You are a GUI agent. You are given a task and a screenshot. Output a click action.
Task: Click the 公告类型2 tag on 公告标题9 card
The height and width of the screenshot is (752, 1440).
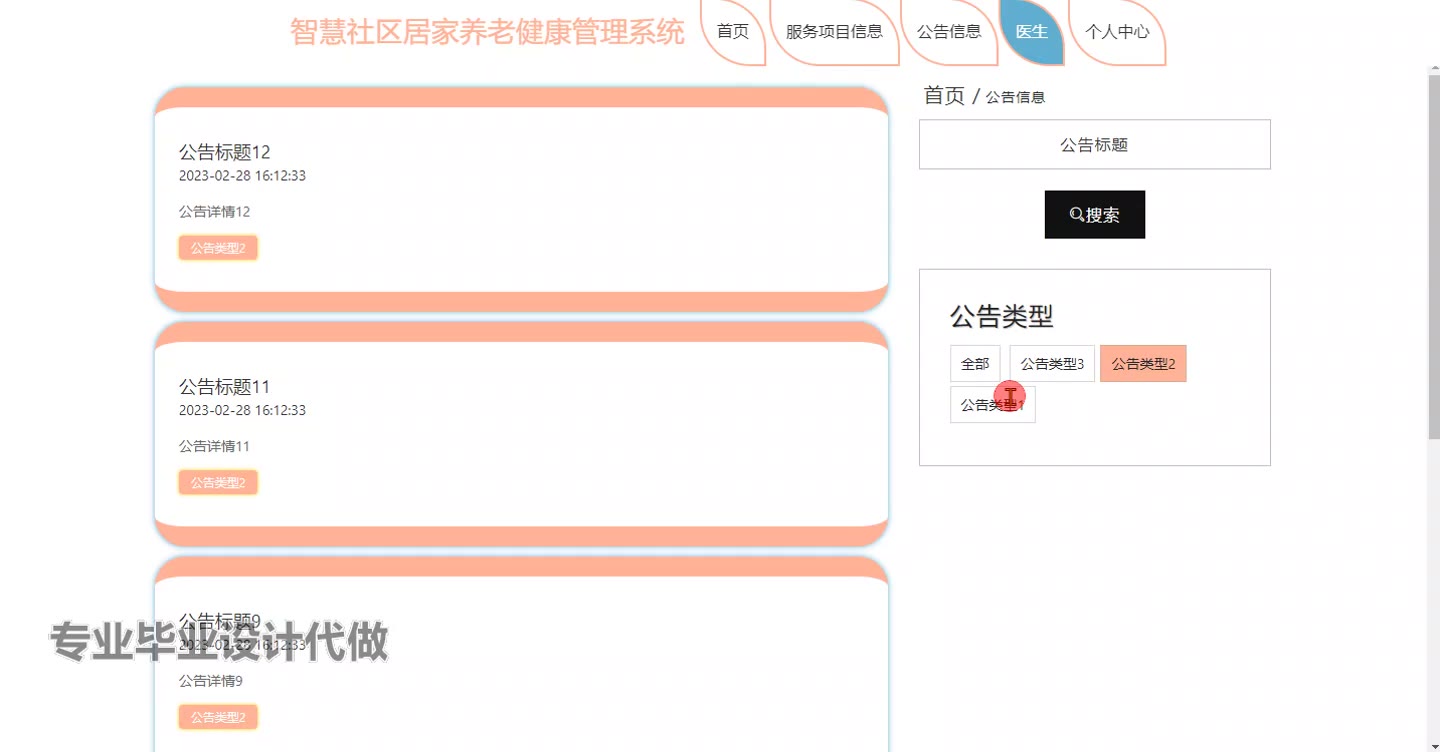click(218, 717)
